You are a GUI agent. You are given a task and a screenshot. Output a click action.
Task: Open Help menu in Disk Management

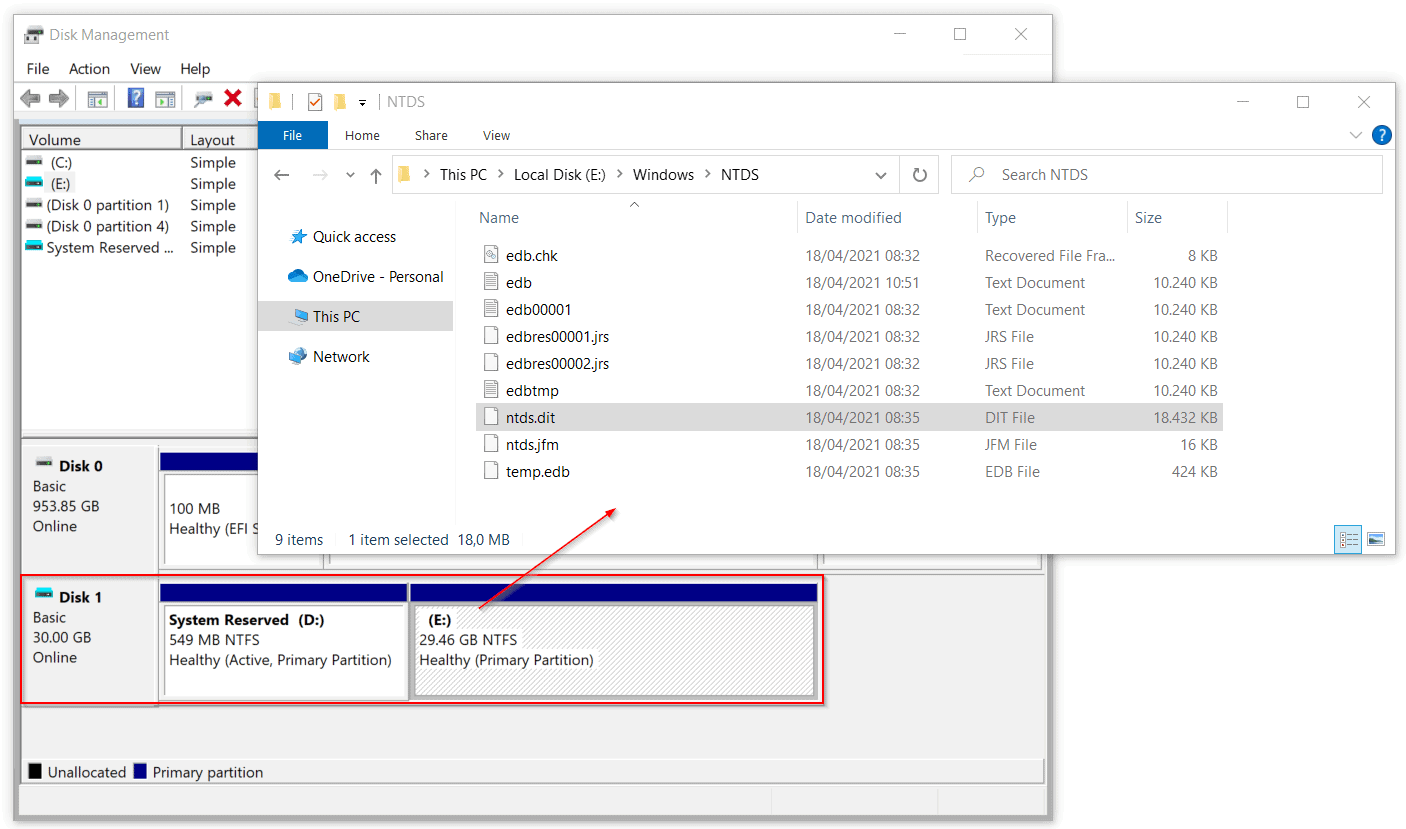(x=195, y=69)
